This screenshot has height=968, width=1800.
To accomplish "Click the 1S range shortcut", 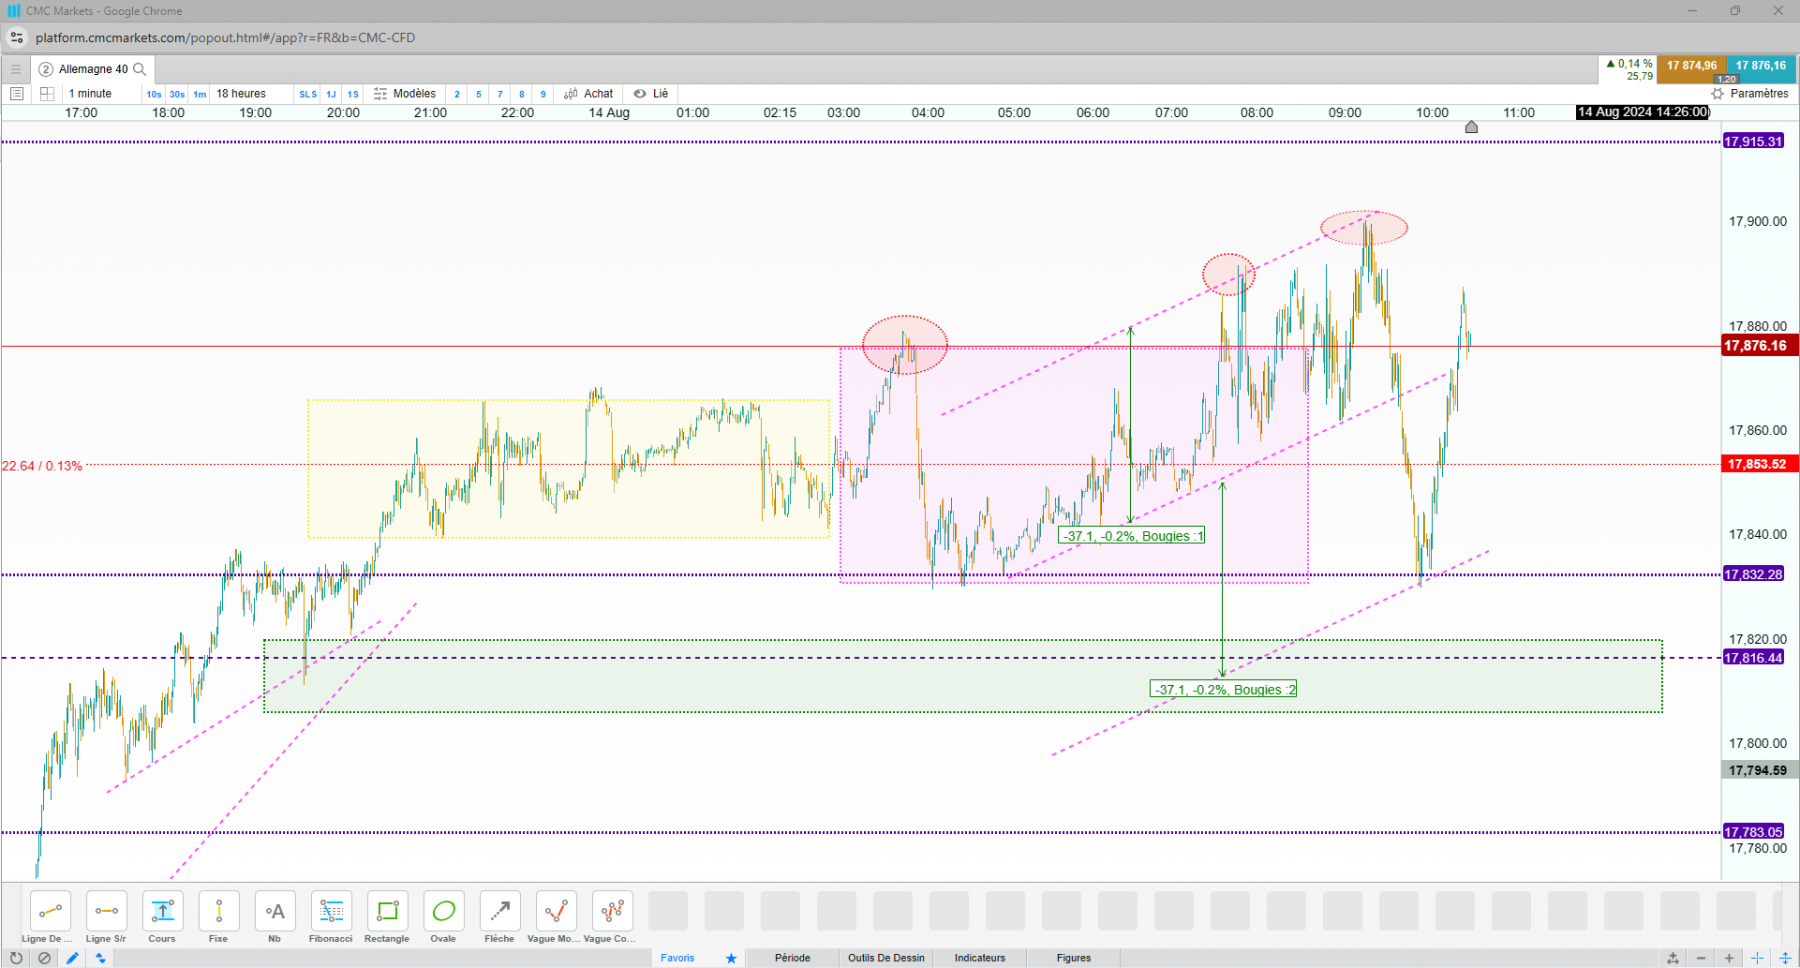I will click(353, 94).
